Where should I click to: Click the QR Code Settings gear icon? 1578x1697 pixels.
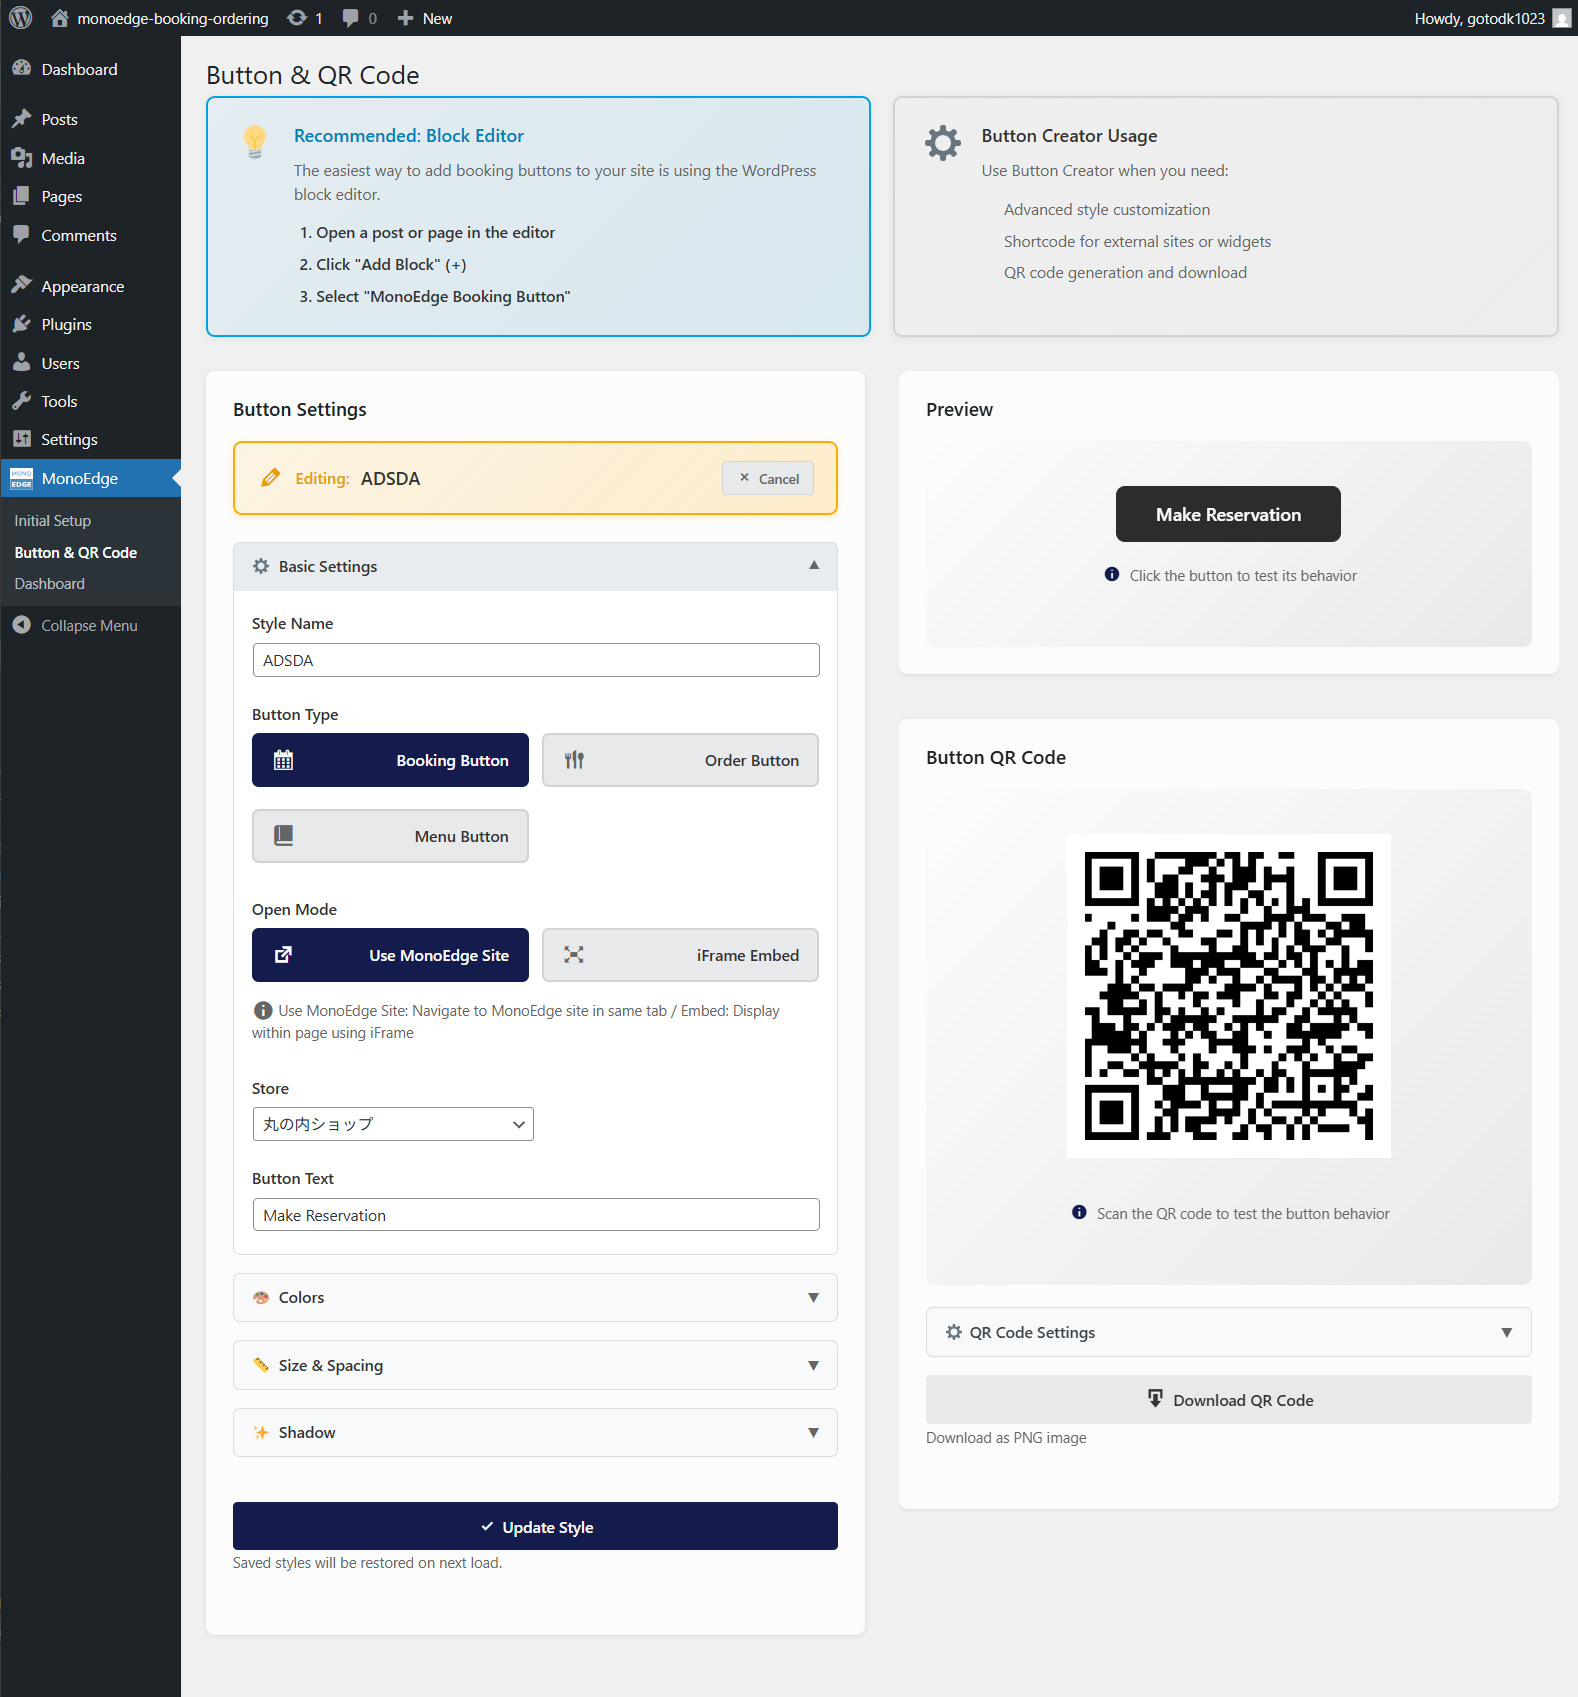[954, 1332]
